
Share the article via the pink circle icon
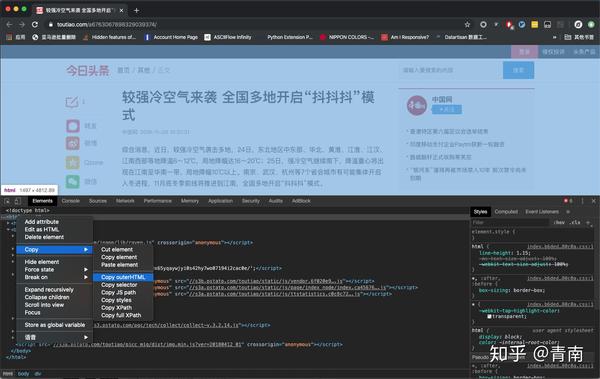coord(73,126)
